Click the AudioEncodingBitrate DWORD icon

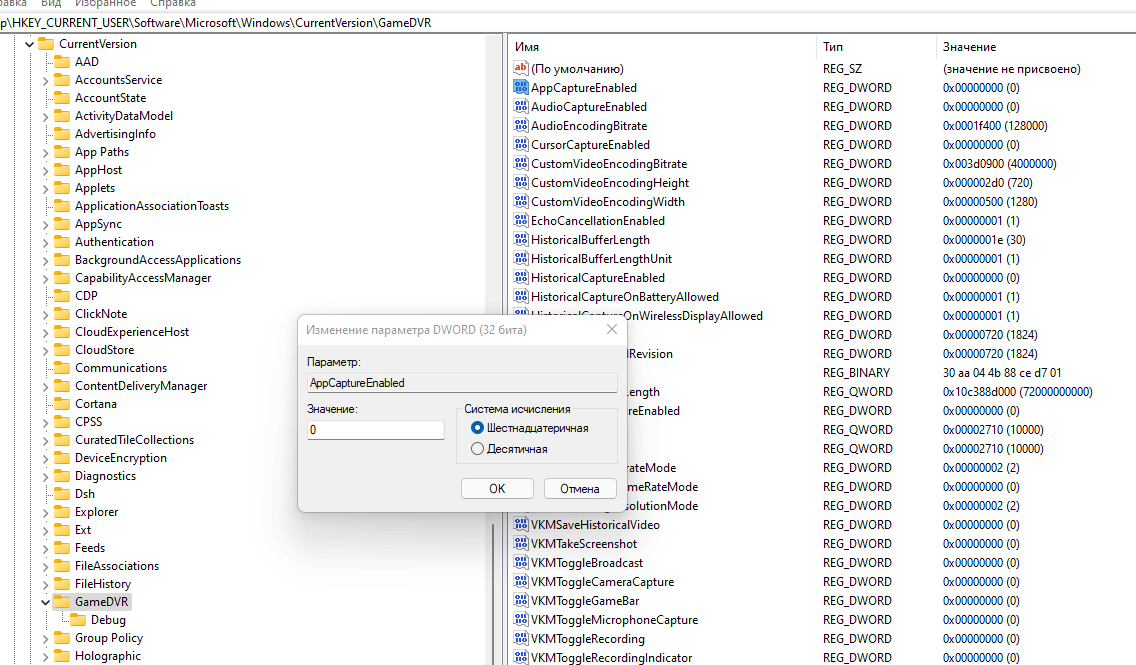tap(520, 125)
